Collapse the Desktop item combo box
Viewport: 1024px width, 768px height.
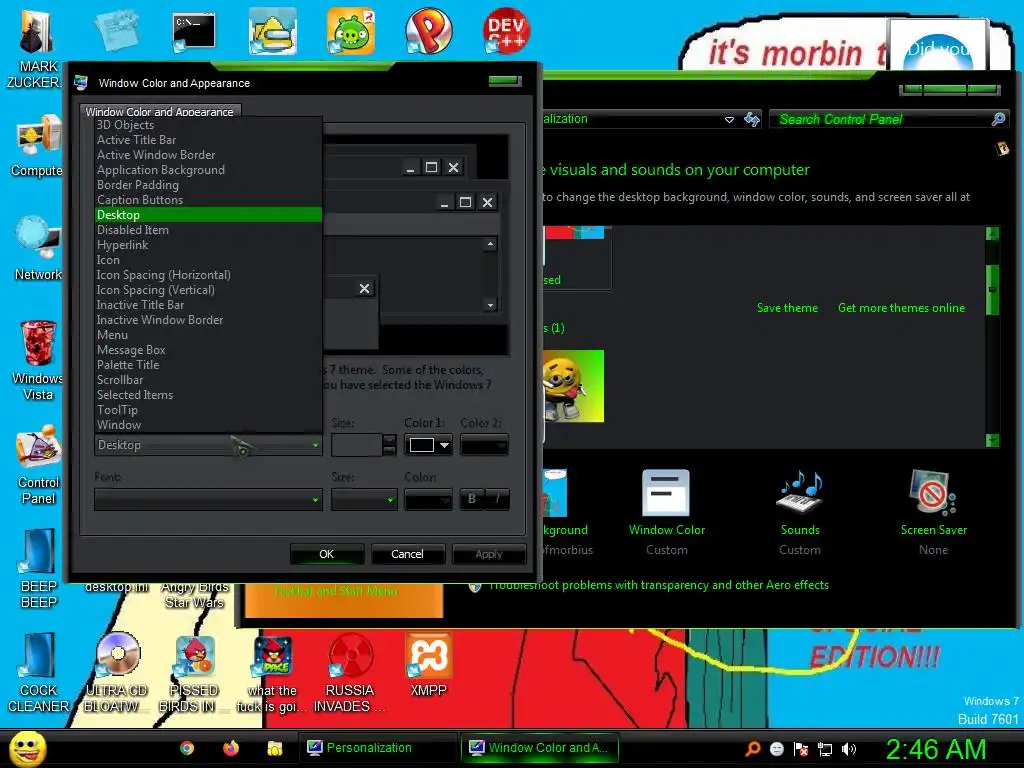click(208, 445)
